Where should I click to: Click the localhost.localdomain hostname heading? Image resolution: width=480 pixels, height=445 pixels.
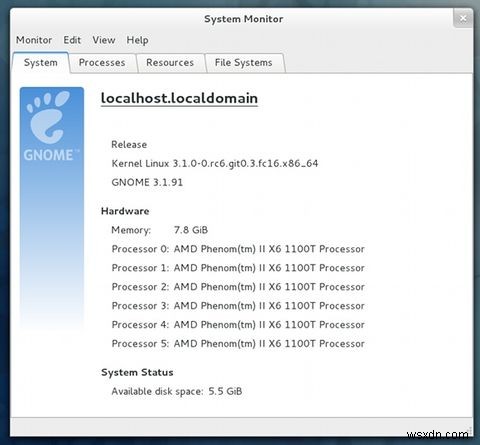tap(179, 98)
